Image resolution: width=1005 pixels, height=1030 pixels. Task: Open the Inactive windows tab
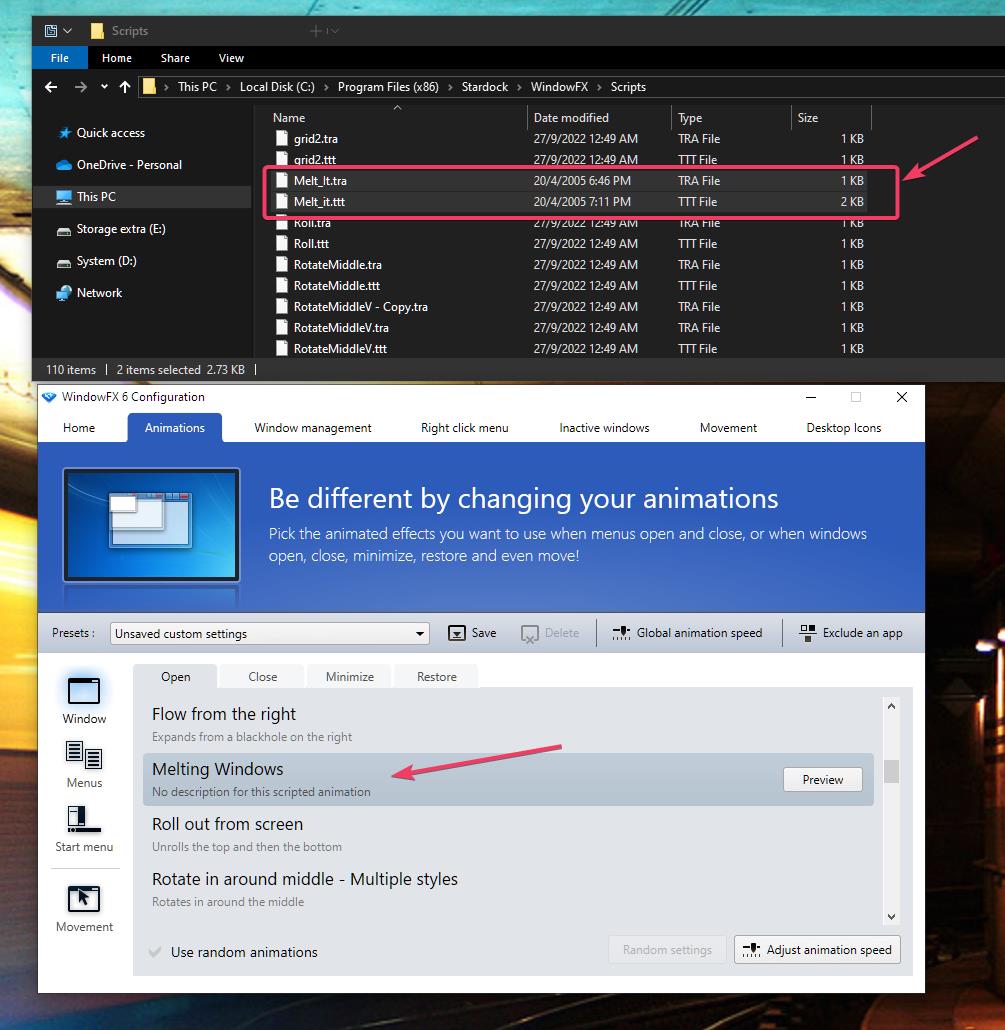click(604, 428)
